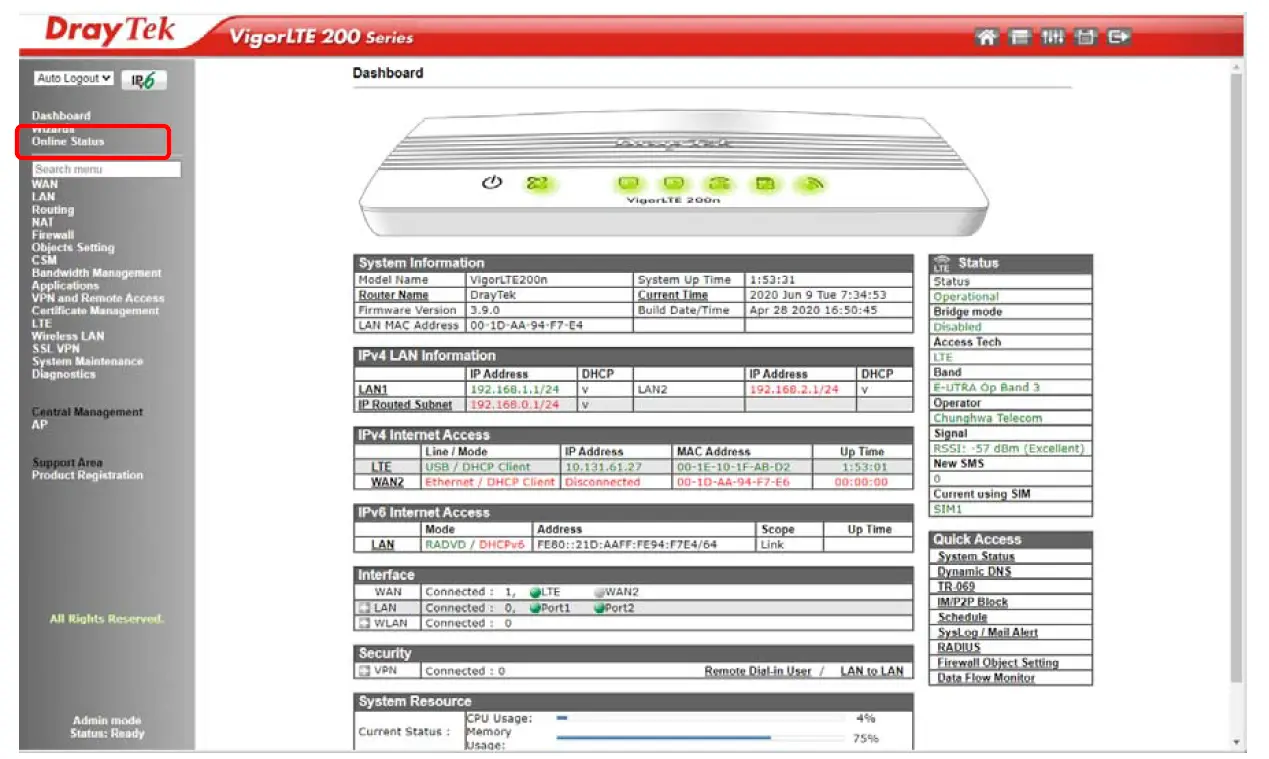The width and height of the screenshot is (1269, 759).
Task: Click the IP Routed Subnet link
Action: [405, 405]
